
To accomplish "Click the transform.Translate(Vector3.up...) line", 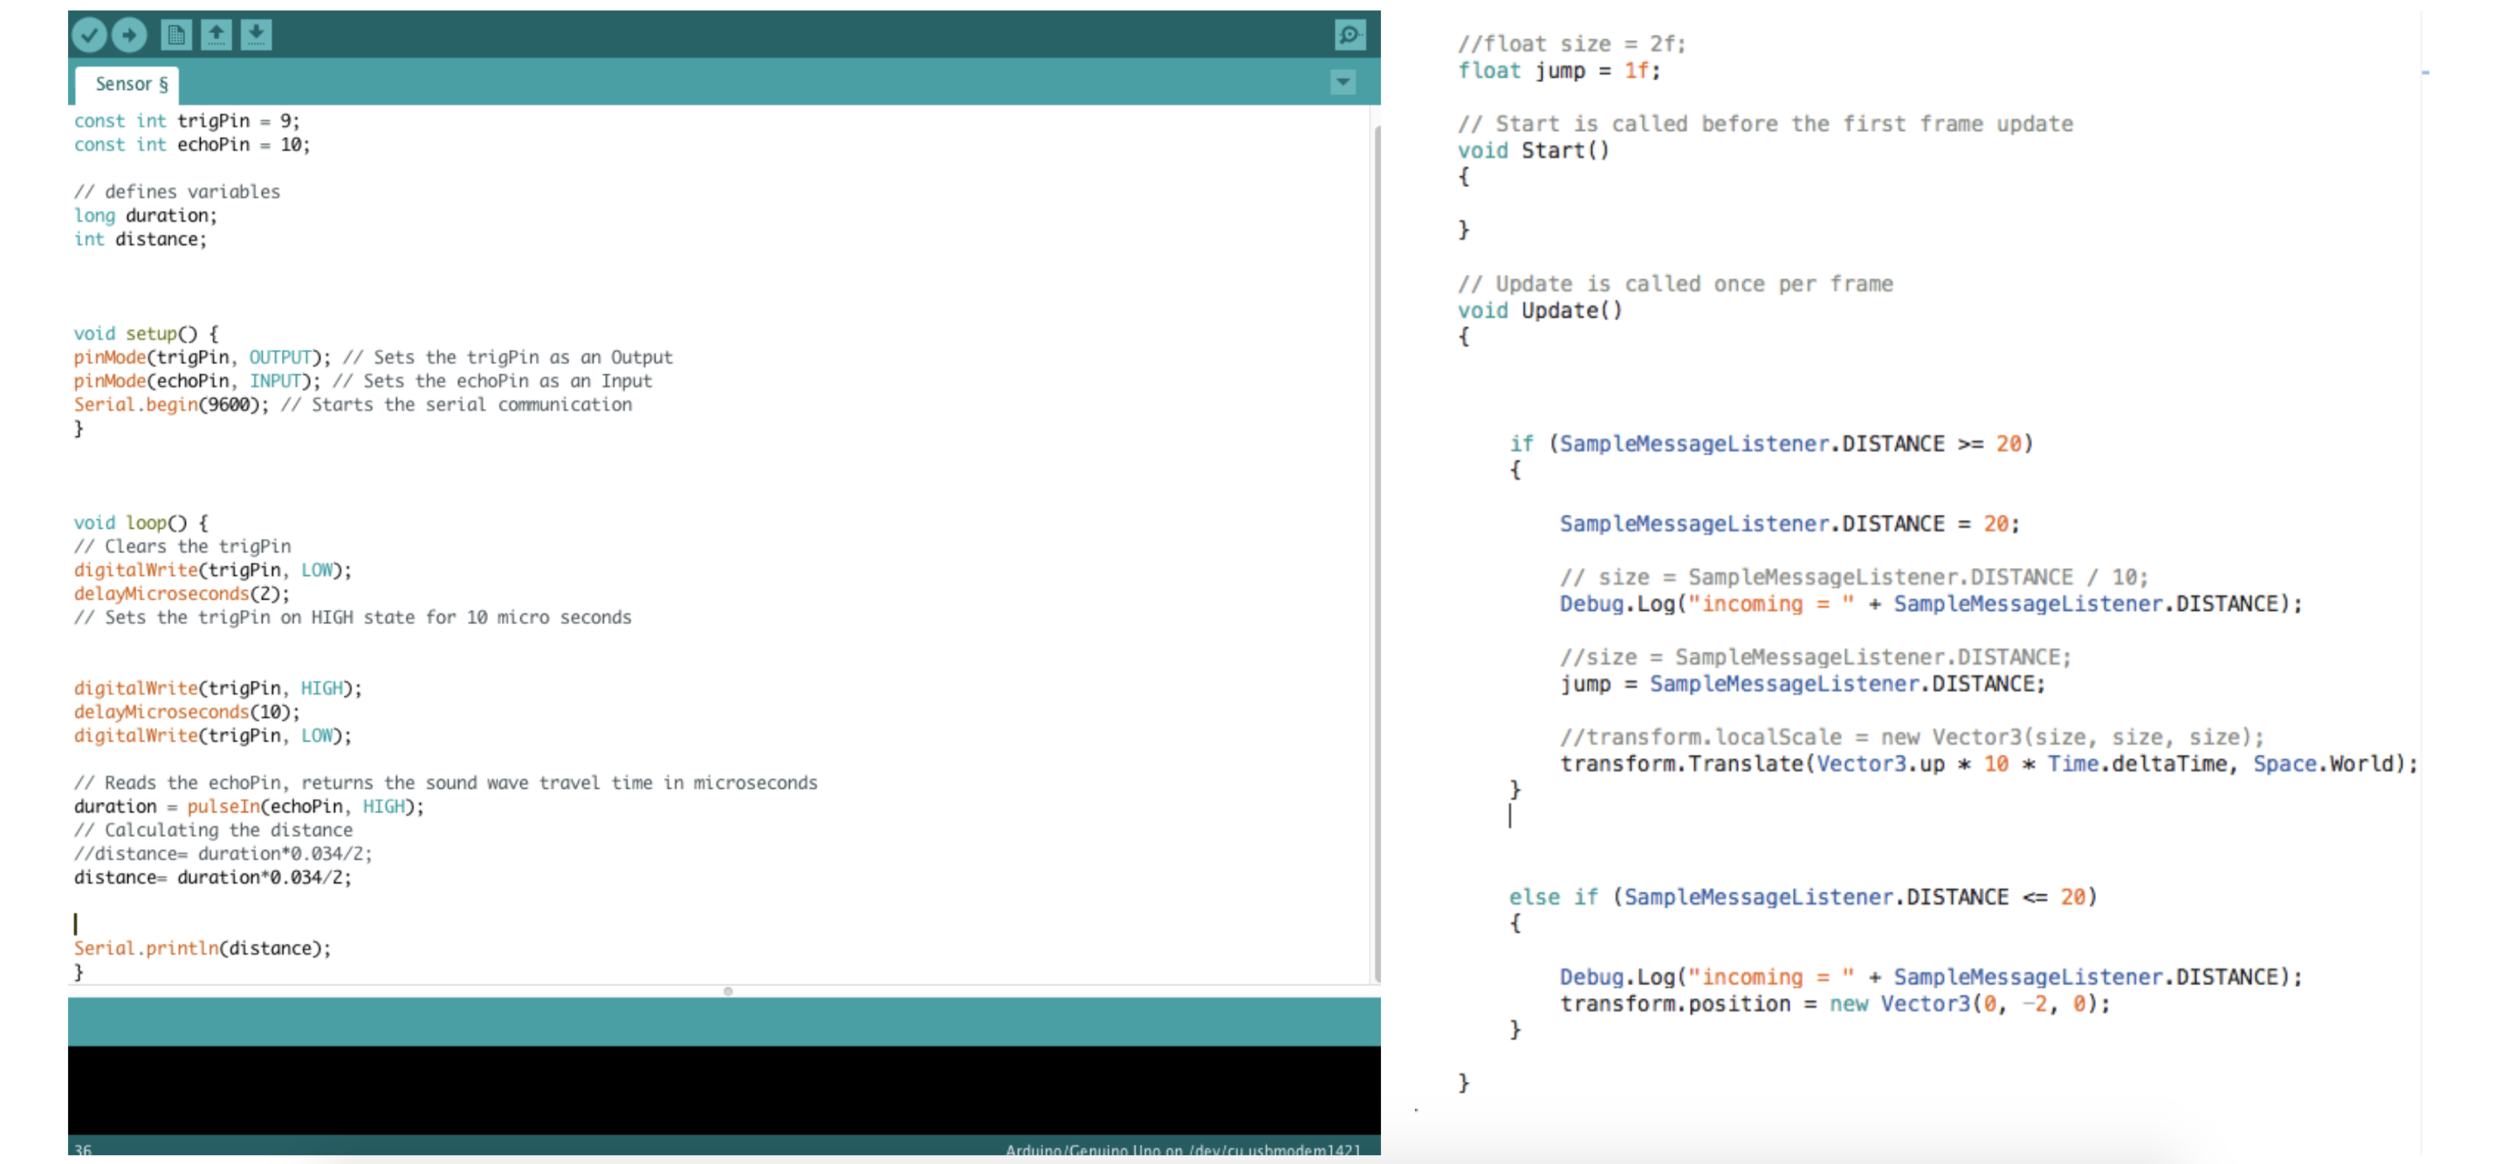I will tap(1989, 764).
